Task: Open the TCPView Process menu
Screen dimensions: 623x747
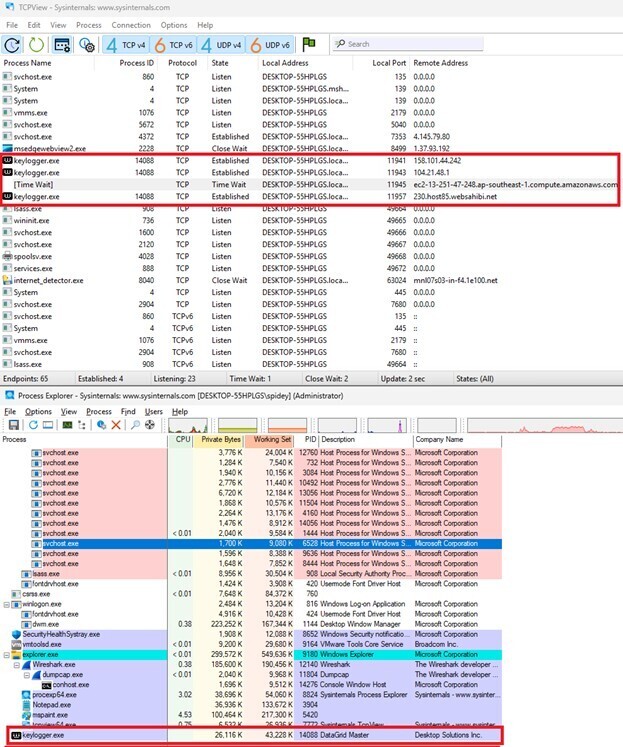Action: (89, 25)
